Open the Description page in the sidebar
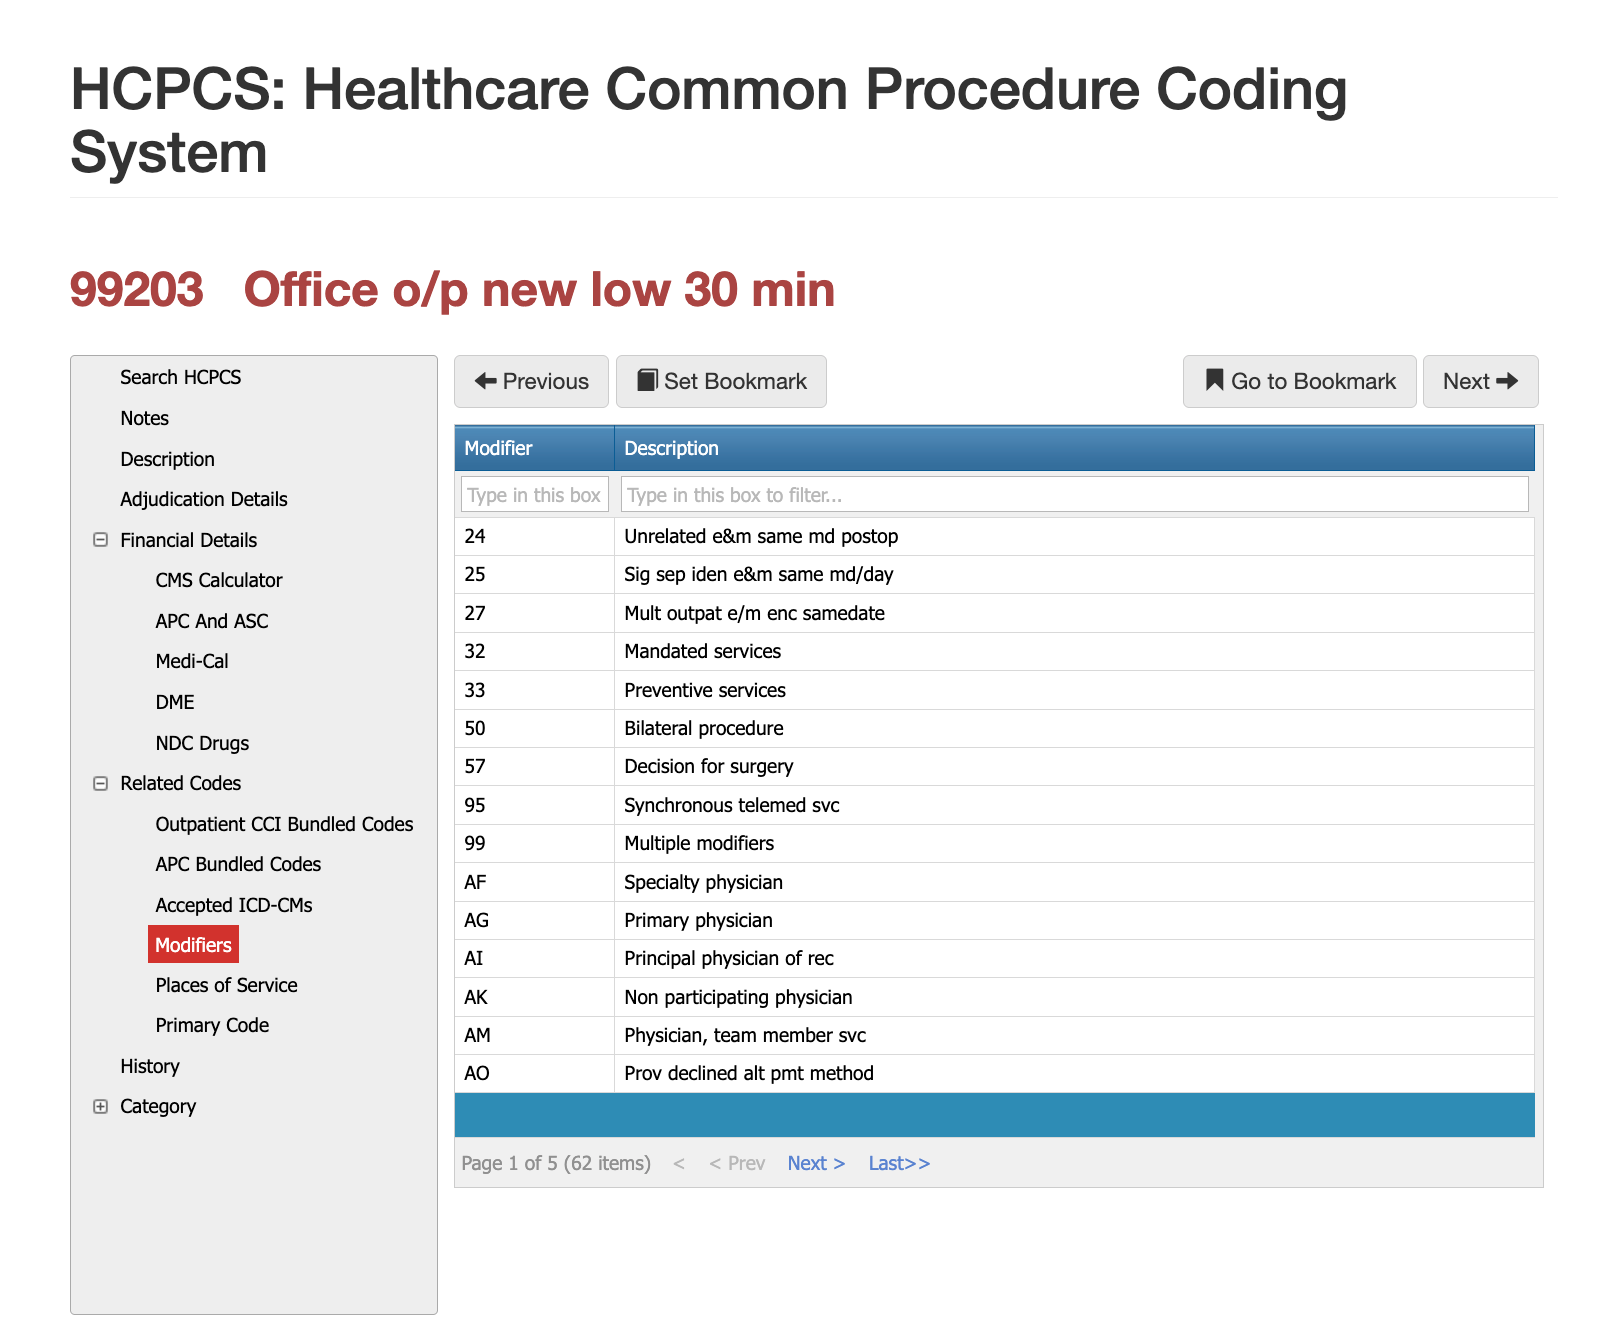The width and height of the screenshot is (1620, 1338). tap(167, 459)
